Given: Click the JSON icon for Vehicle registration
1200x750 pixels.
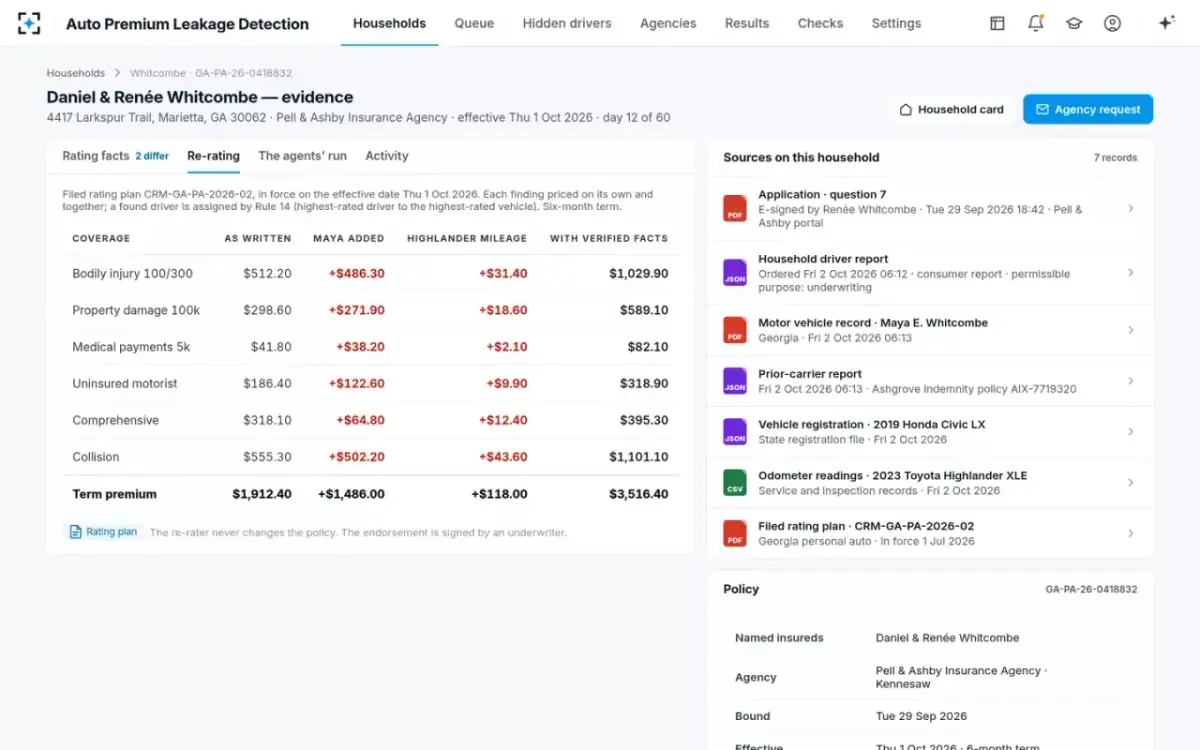Looking at the screenshot, I should click(x=735, y=432).
